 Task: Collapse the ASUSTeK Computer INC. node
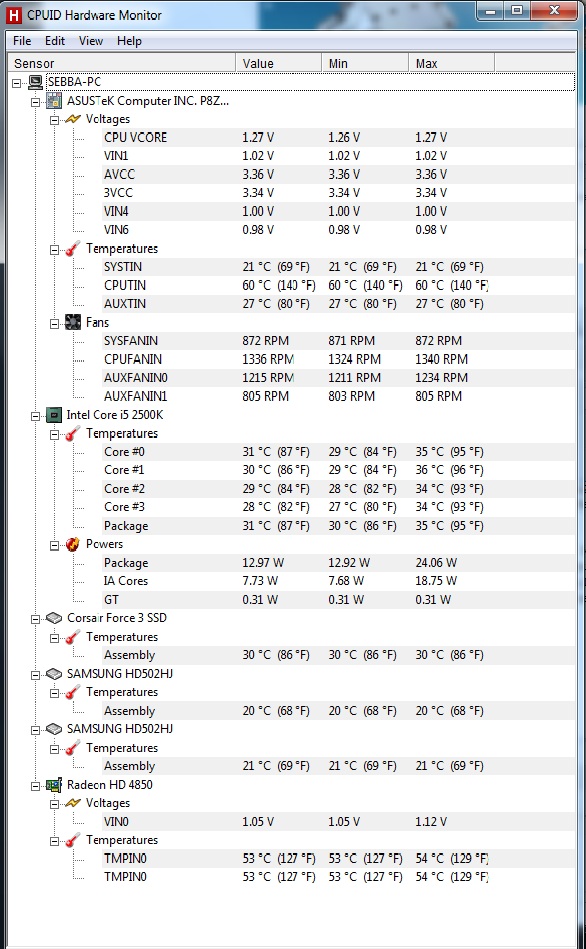(x=36, y=102)
